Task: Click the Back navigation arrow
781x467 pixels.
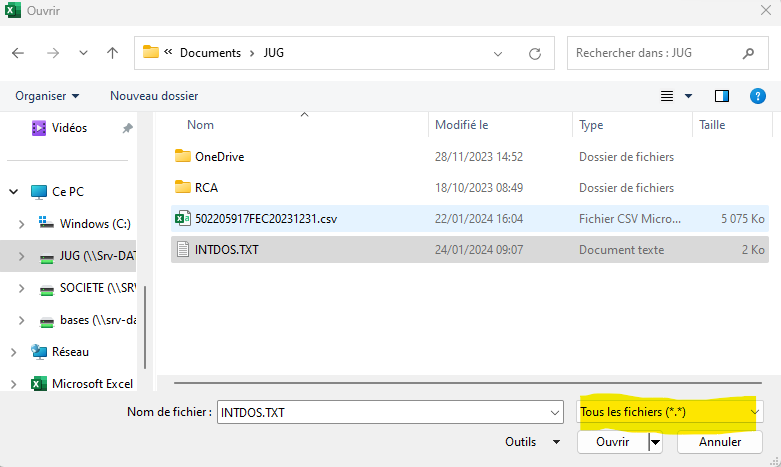Action: pyautogui.click(x=19, y=53)
